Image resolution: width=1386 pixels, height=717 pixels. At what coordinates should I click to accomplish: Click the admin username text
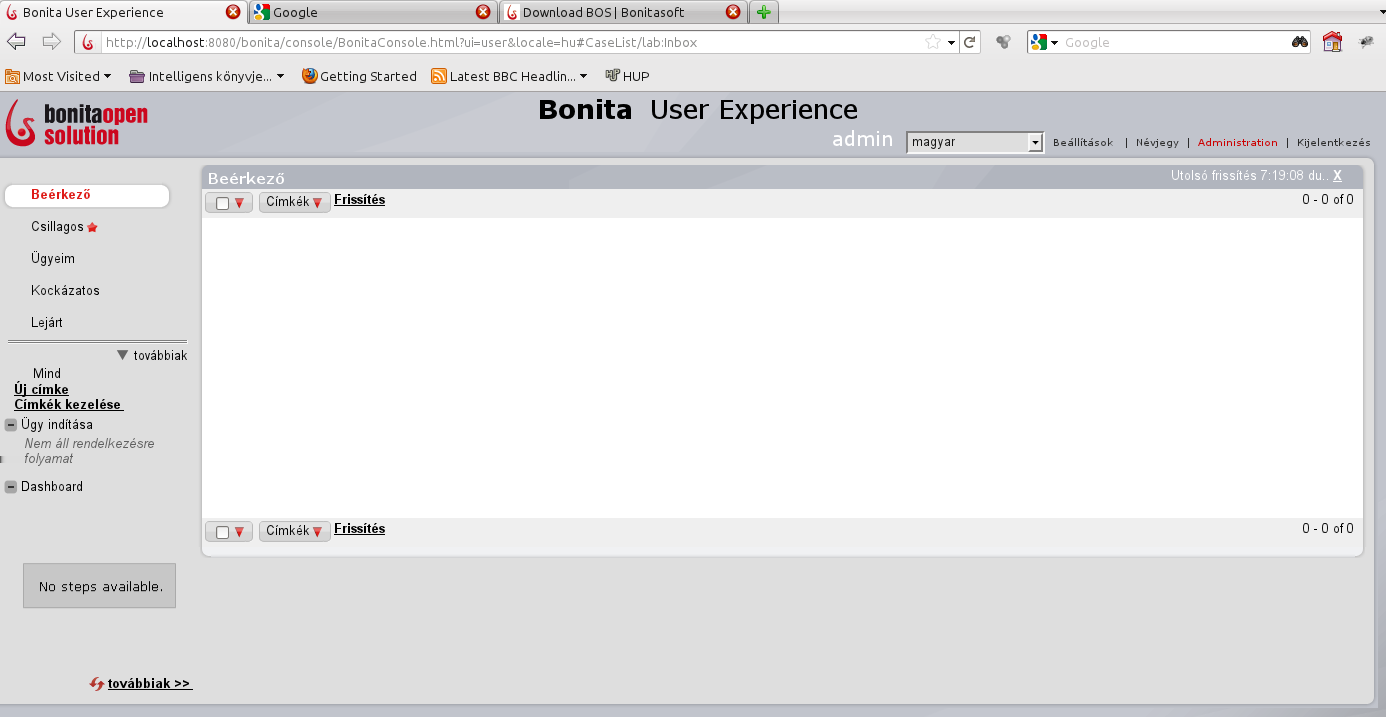(862, 140)
